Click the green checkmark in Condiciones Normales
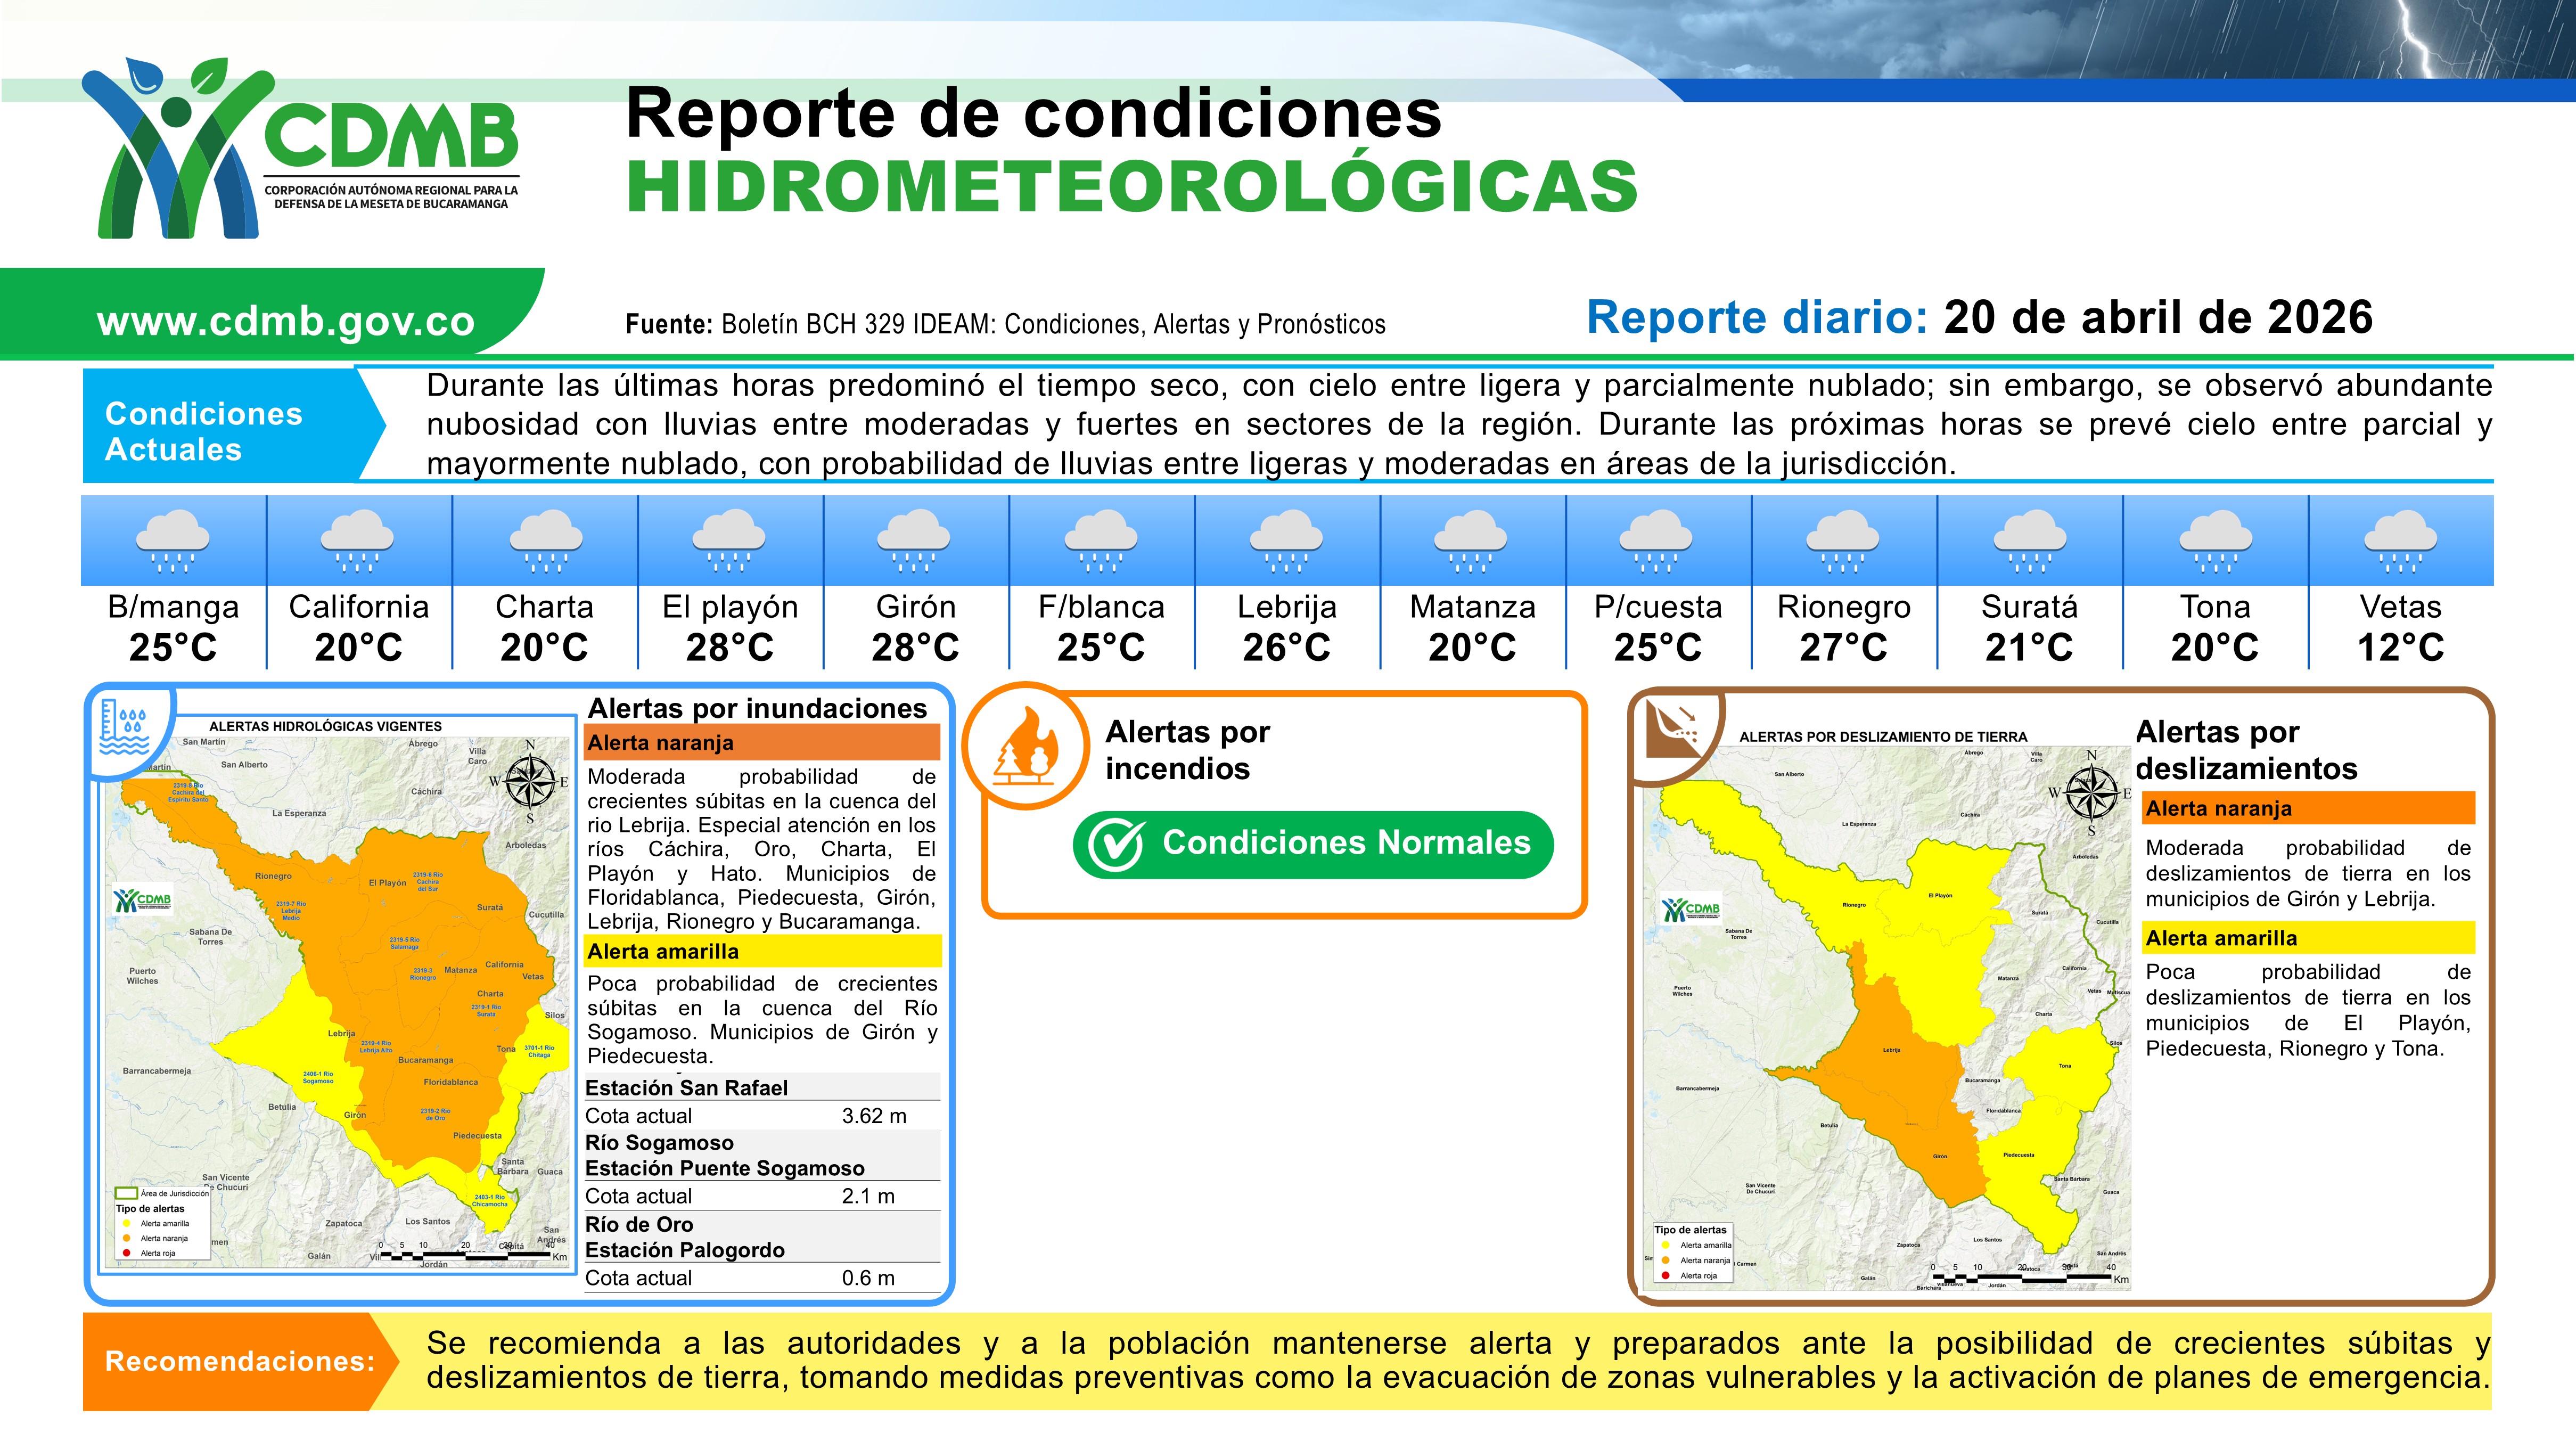This screenshot has width=2576, height=1449. (x=1116, y=845)
